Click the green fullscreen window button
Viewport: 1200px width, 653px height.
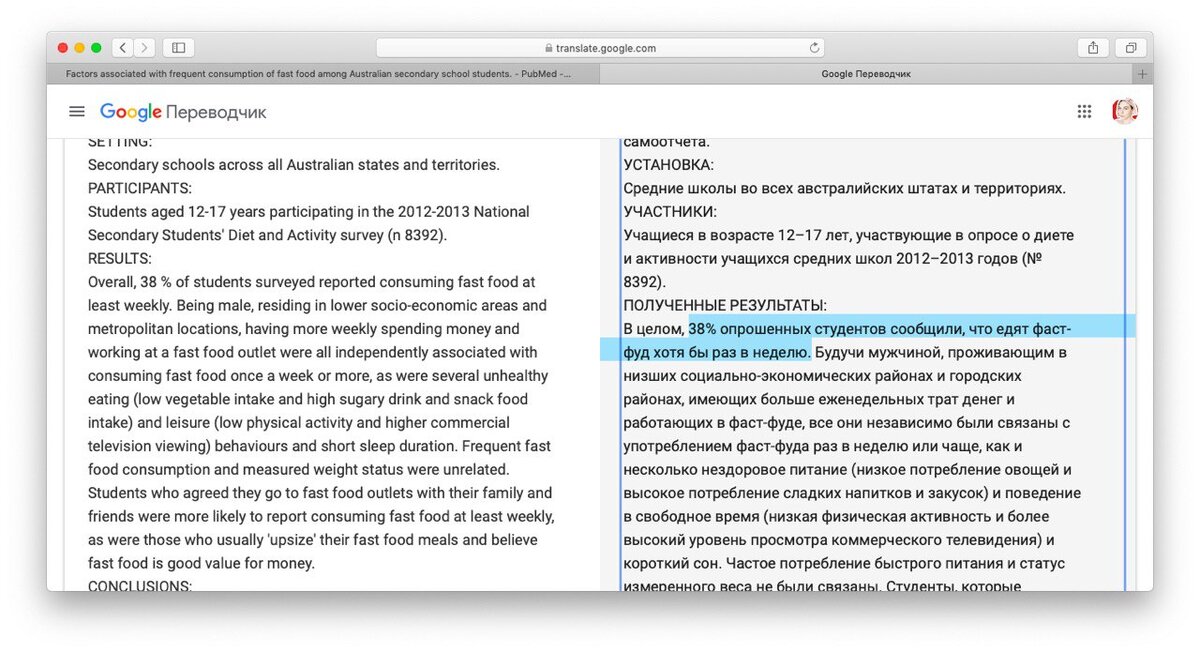[96, 48]
